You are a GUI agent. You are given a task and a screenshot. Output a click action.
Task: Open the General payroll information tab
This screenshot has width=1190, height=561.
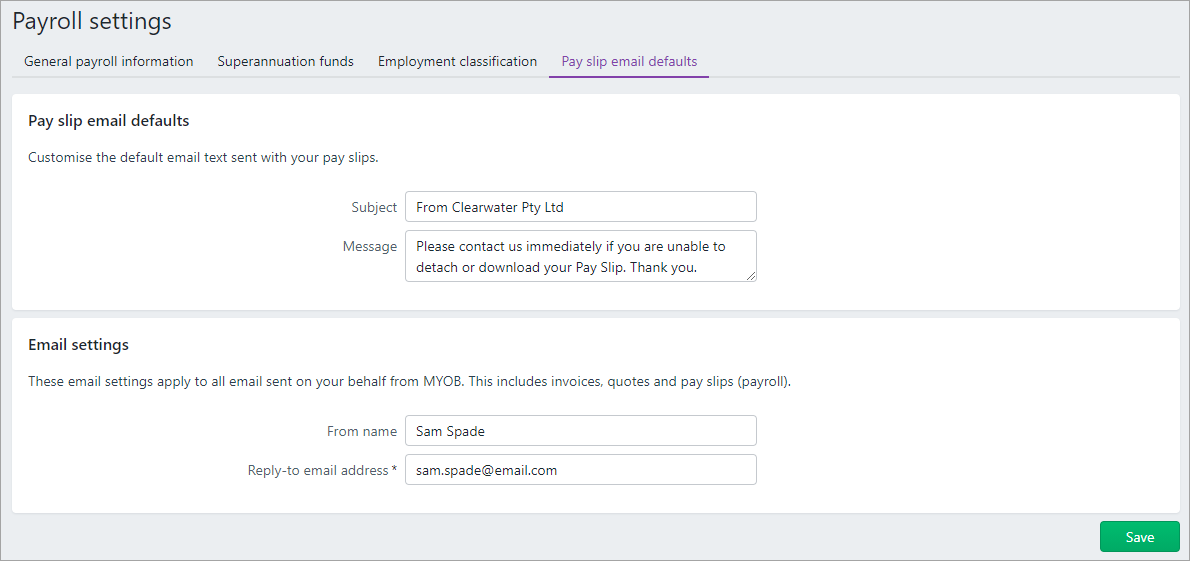(x=109, y=61)
